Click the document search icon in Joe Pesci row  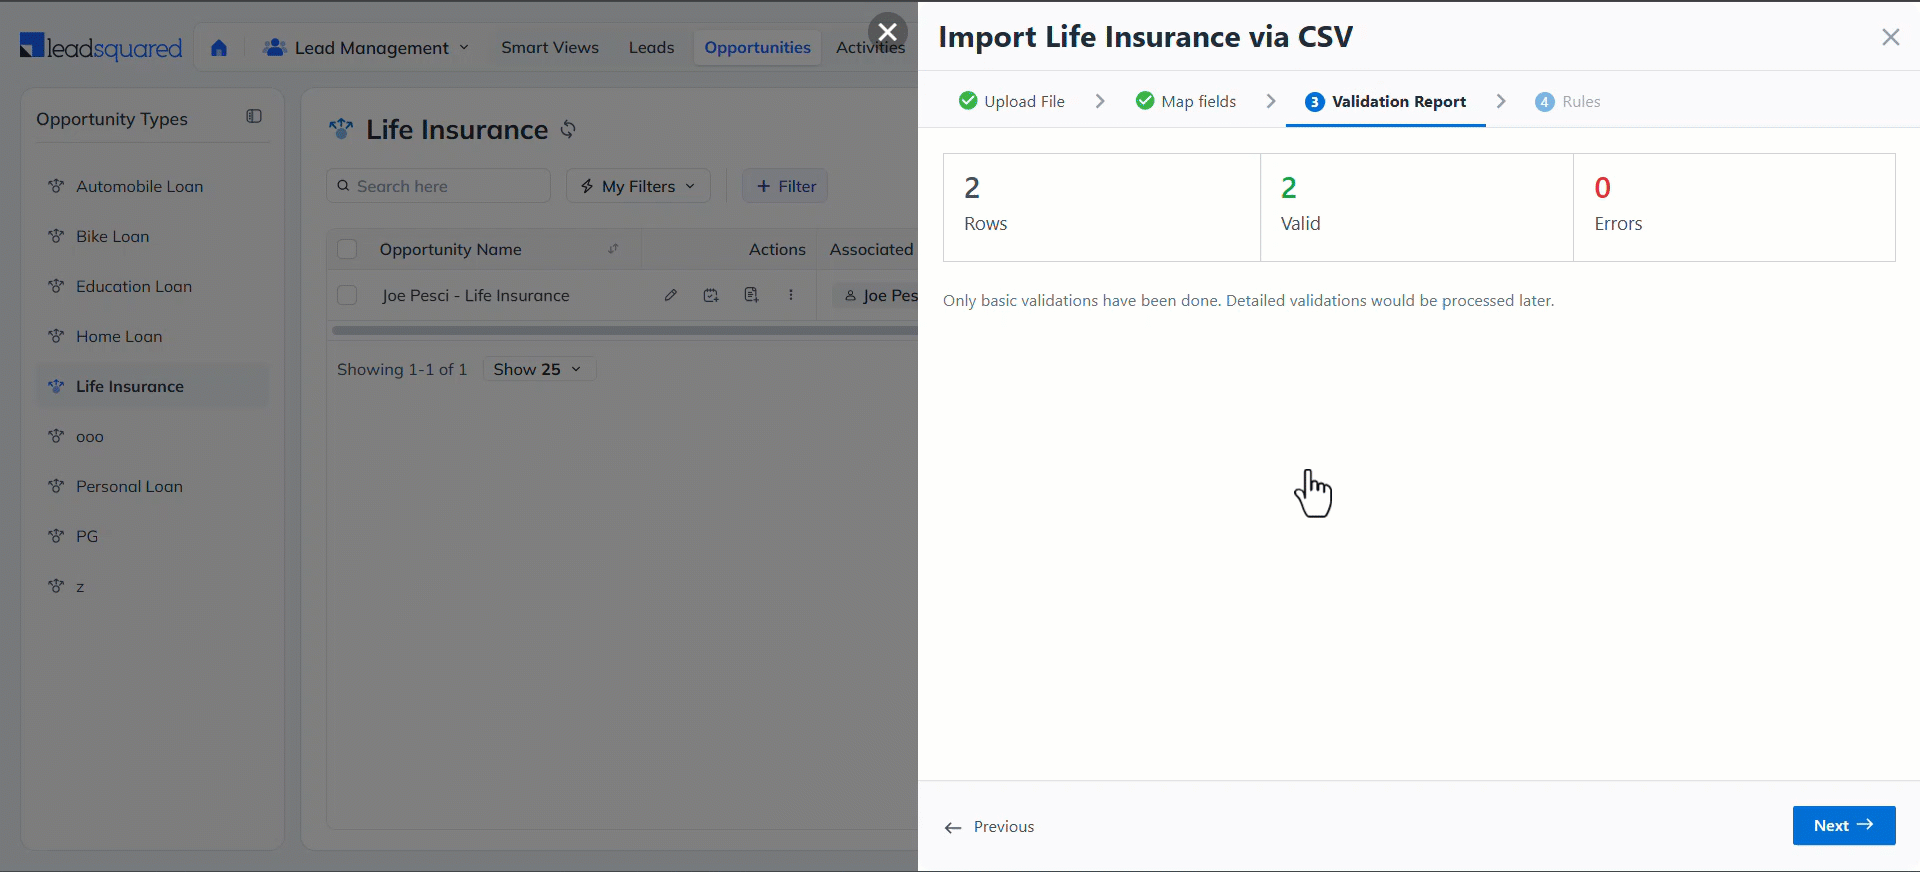(x=751, y=295)
